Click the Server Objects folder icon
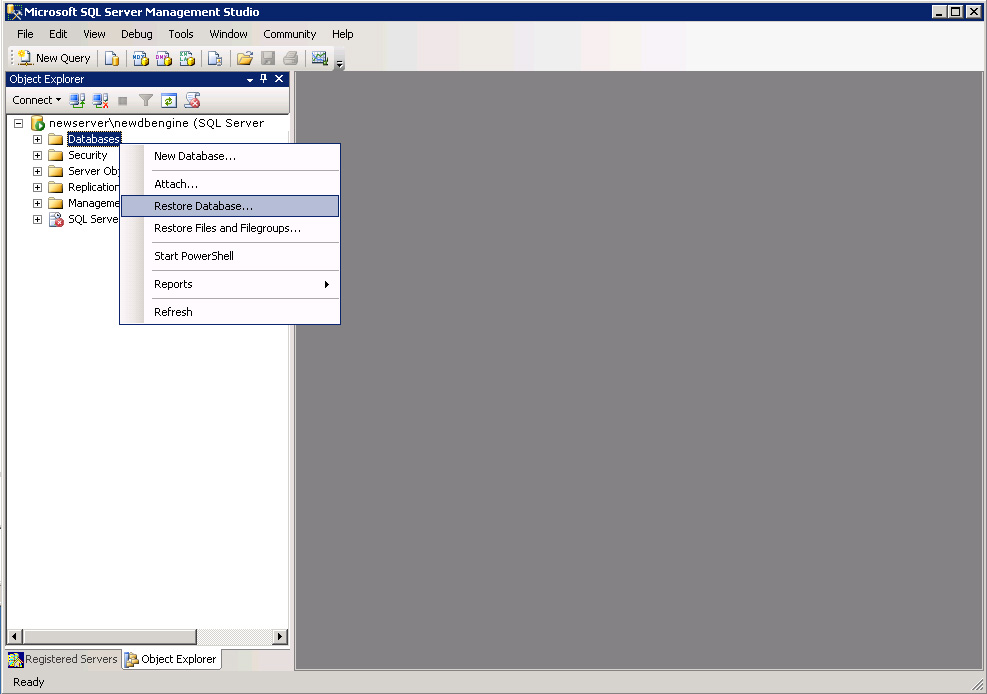The image size is (987, 694). click(56, 171)
